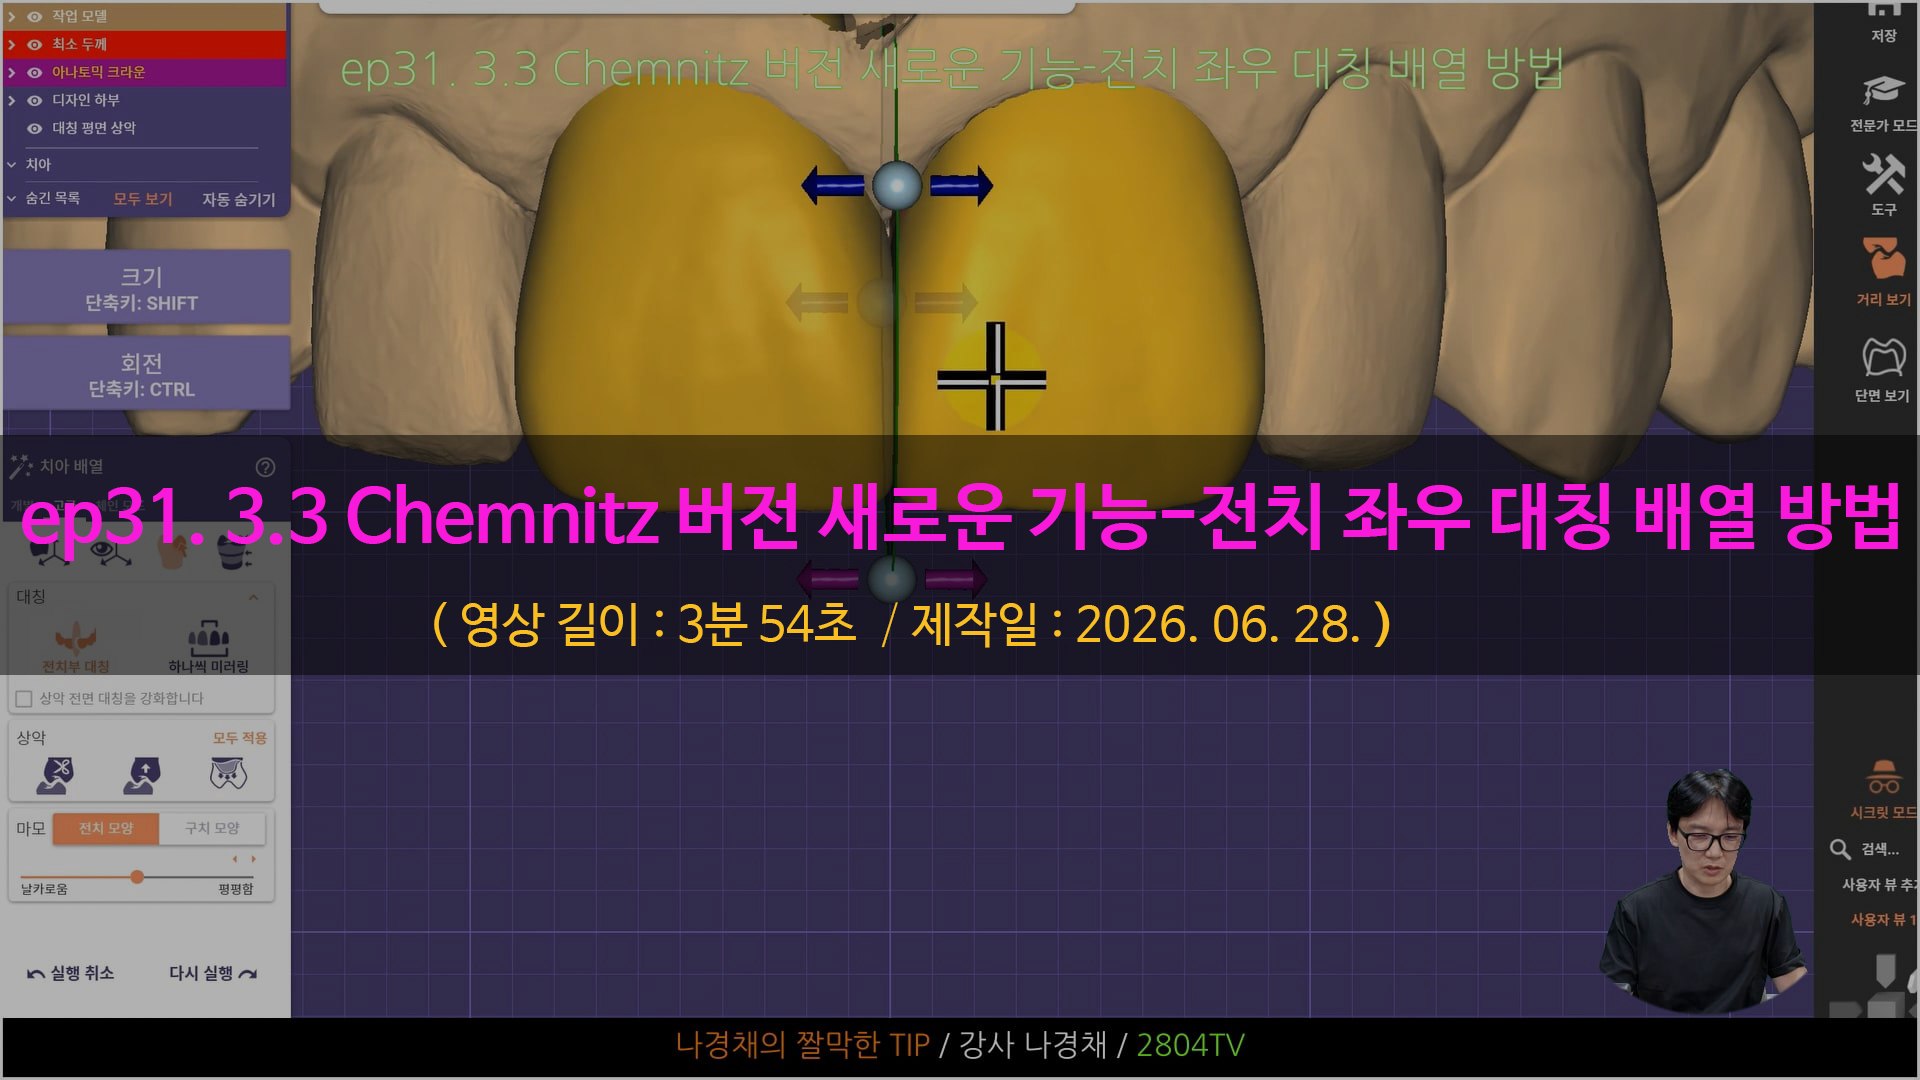Collapse the 대칭 section chevron

click(x=254, y=597)
